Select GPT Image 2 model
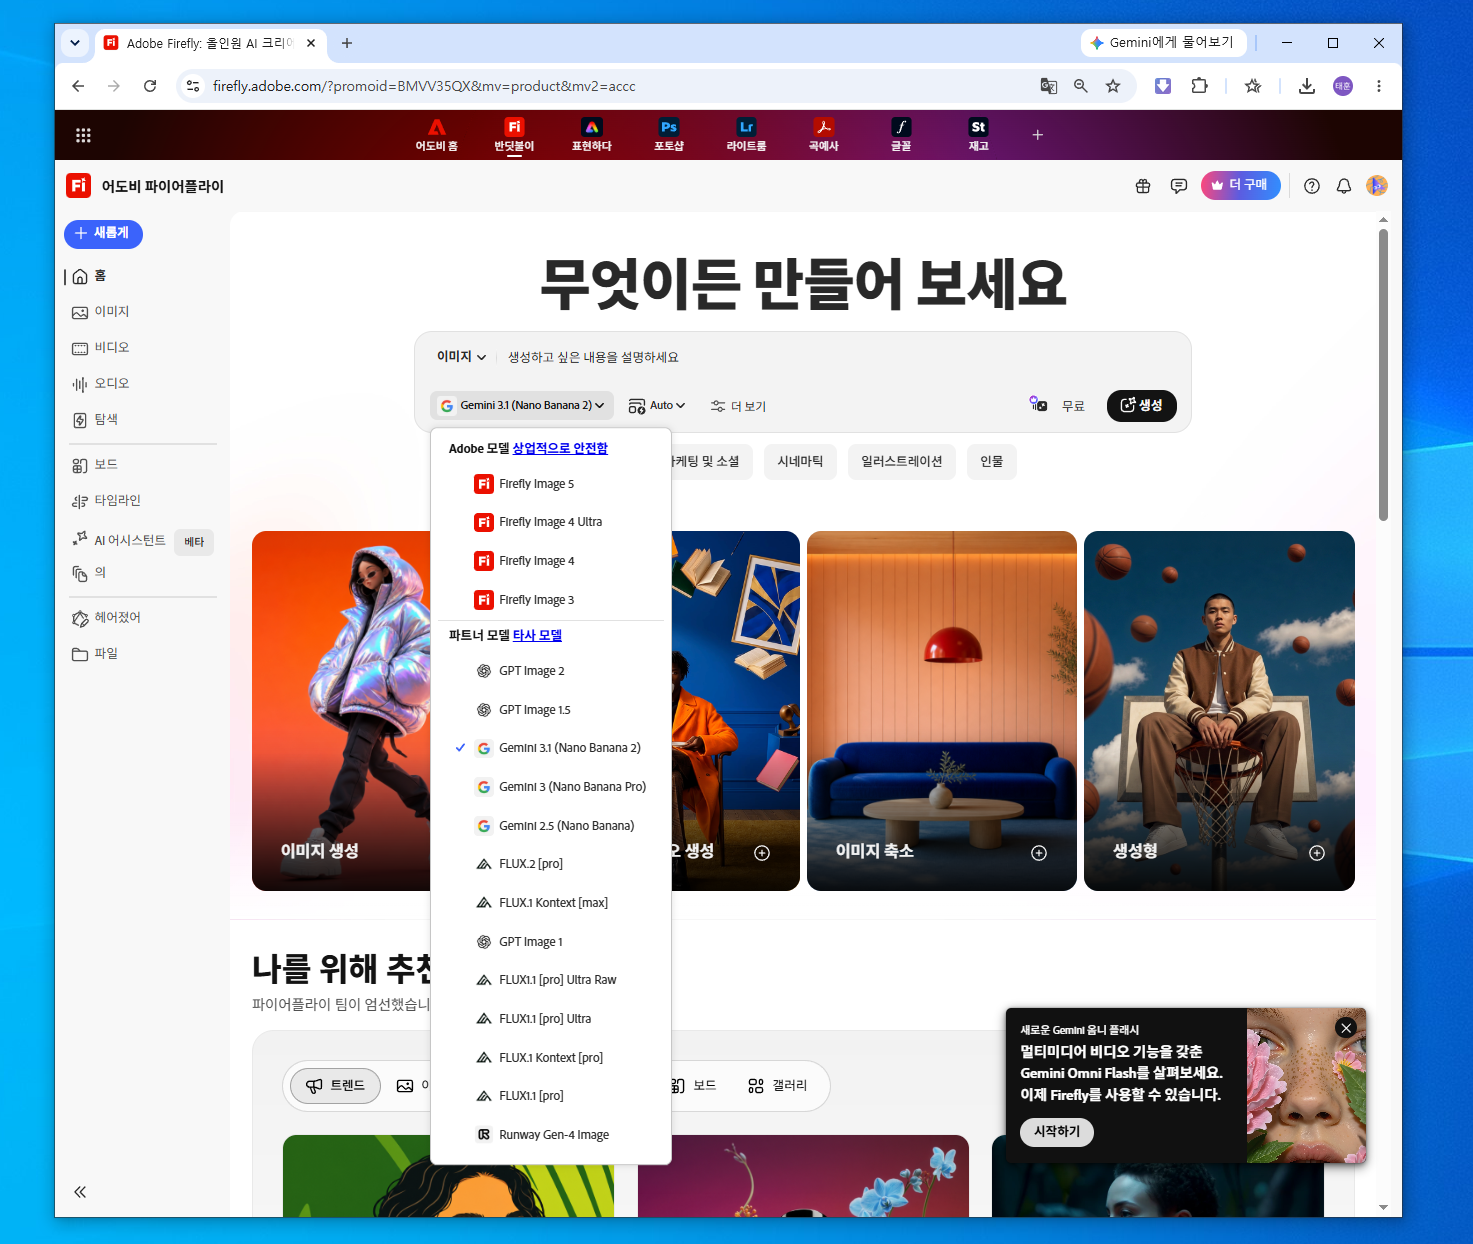 point(551,671)
